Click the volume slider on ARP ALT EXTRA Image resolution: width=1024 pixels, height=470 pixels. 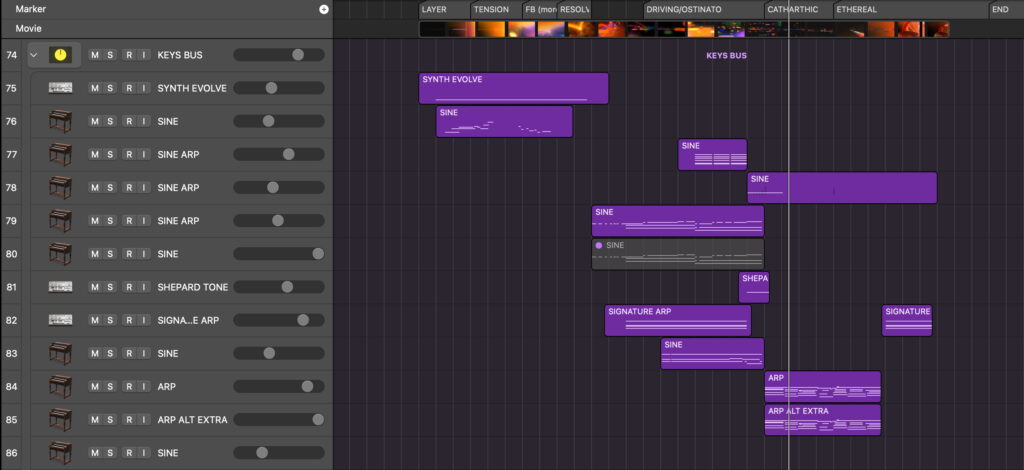[x=278, y=419]
